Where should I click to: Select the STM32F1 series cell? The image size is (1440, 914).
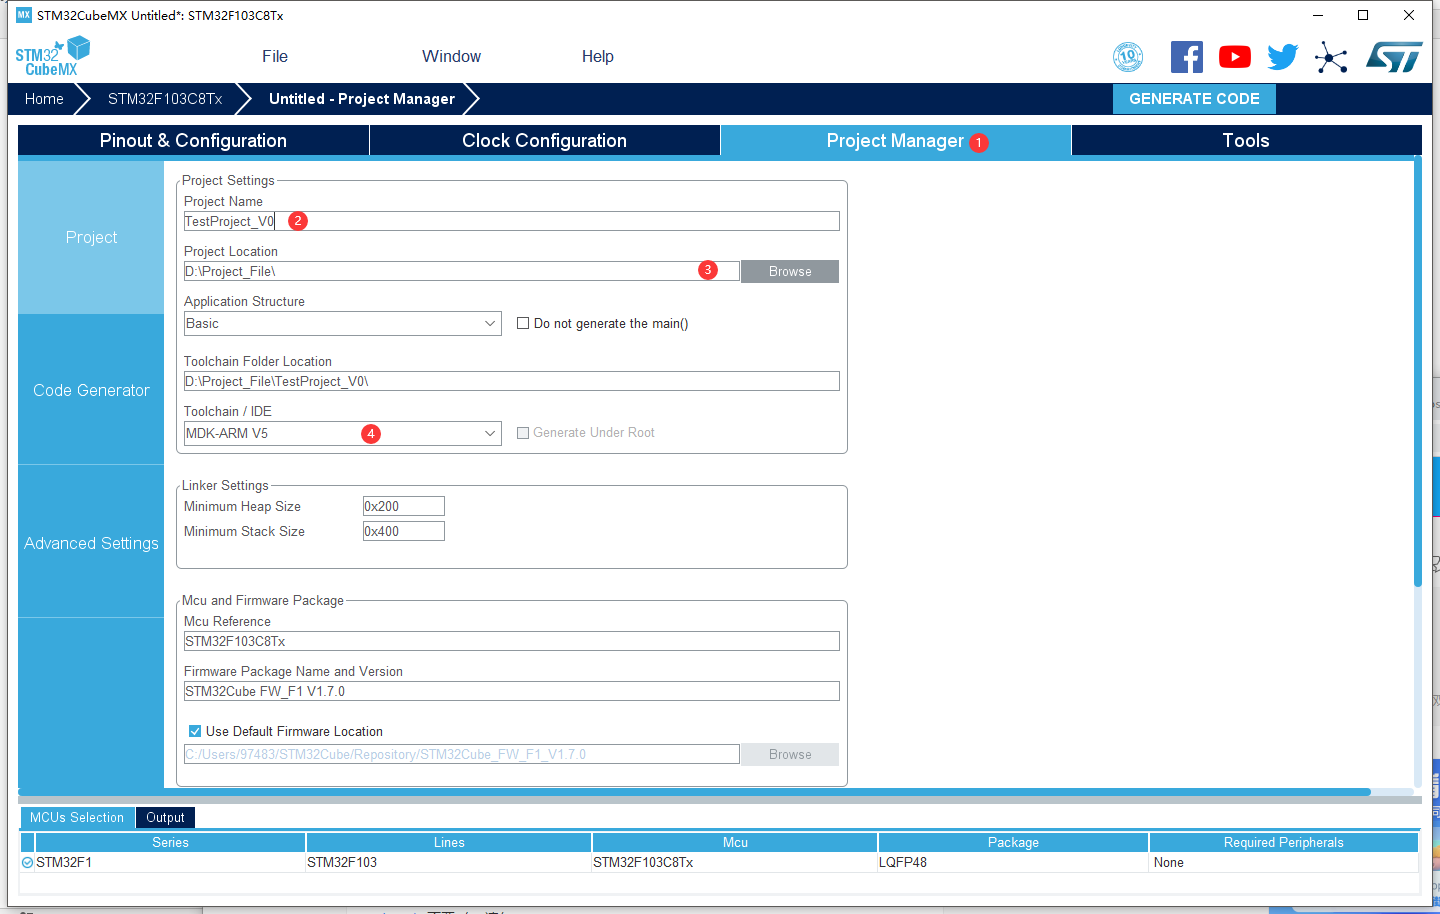(170, 863)
